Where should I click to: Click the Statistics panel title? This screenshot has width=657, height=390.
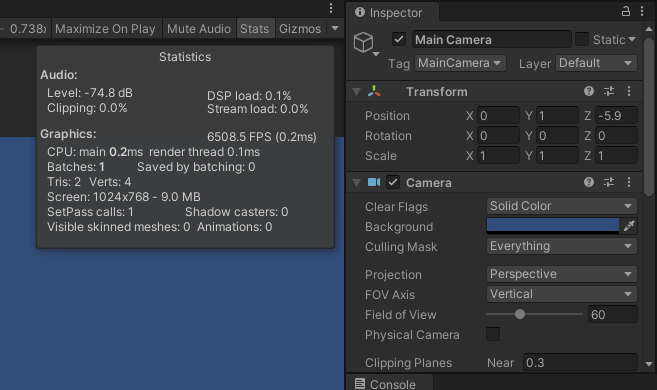point(185,57)
